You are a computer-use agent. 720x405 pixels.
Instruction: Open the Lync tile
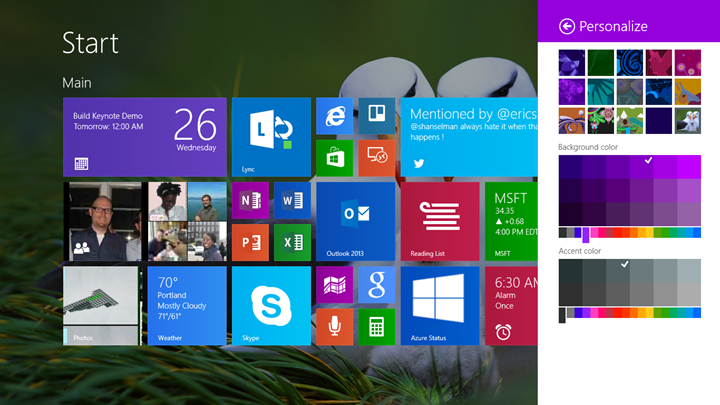click(x=271, y=137)
